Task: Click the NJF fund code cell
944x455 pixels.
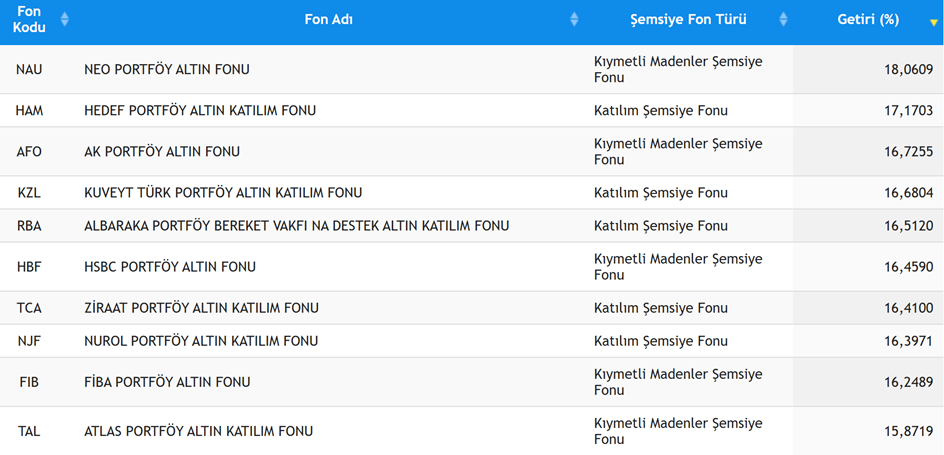Action: click(29, 340)
